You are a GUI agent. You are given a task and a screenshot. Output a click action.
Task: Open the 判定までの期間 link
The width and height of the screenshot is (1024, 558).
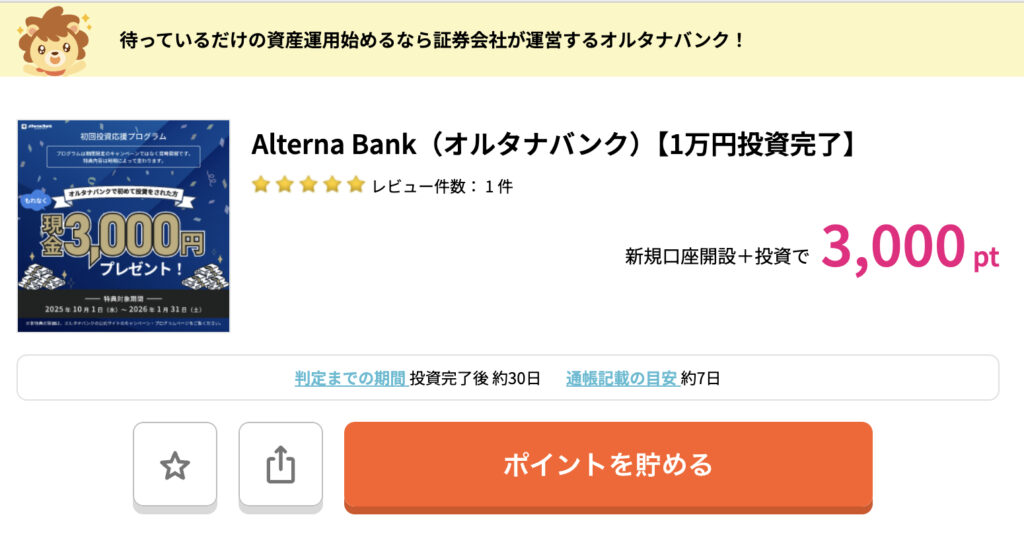click(350, 378)
